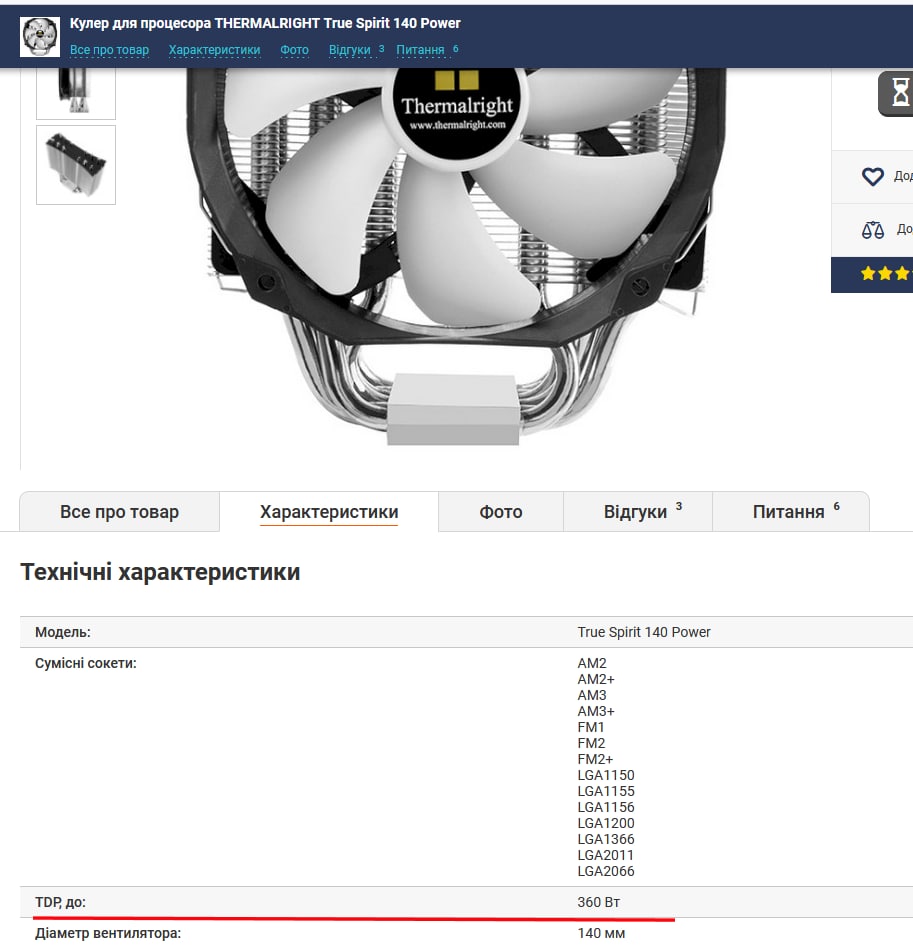Click the 'LGA2011' socket entry
913x948 pixels.
coord(606,855)
